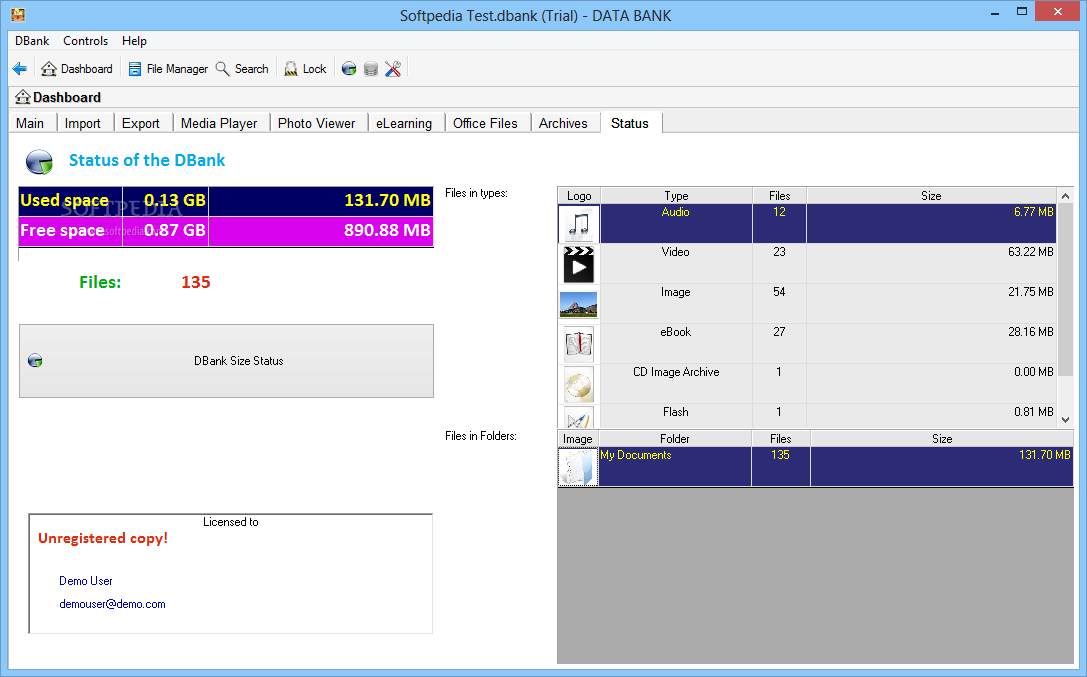Click the Dashboard house icon in header
The width and height of the screenshot is (1087, 677).
(x=23, y=97)
